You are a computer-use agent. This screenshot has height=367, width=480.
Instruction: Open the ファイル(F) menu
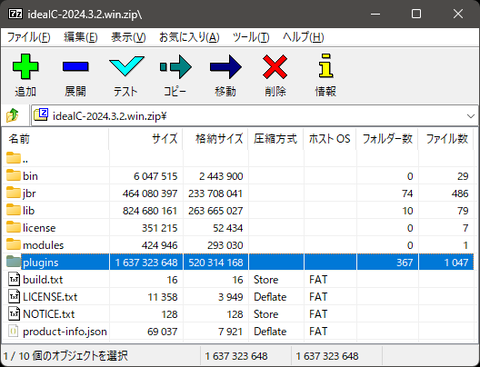[29, 37]
